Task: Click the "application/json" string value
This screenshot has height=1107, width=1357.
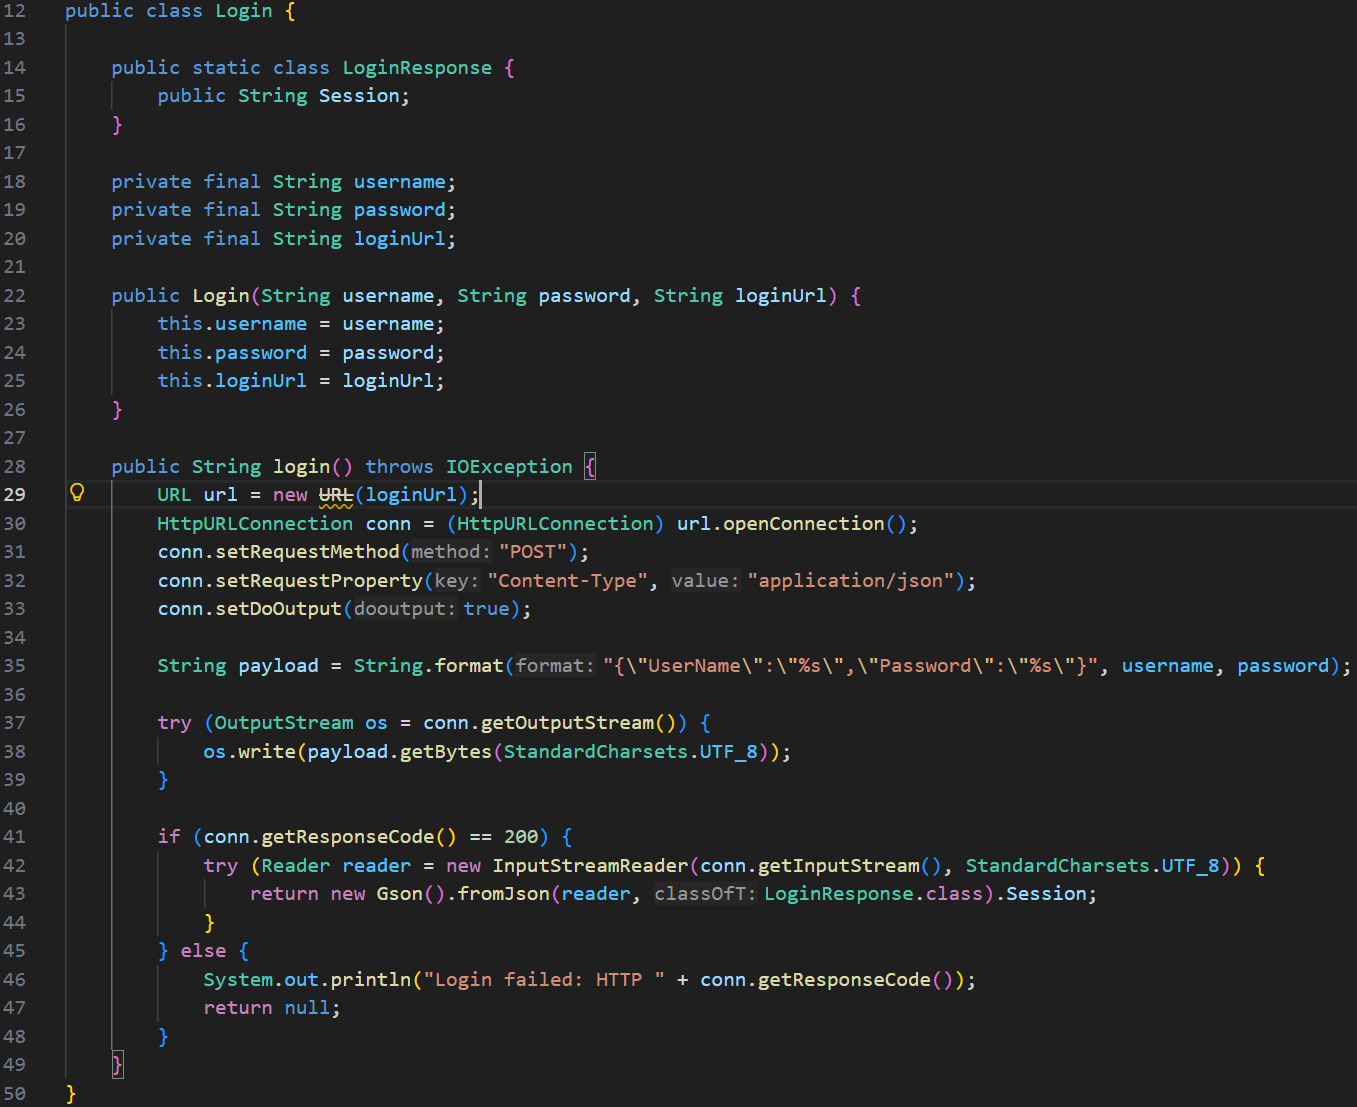Action: coord(850,581)
